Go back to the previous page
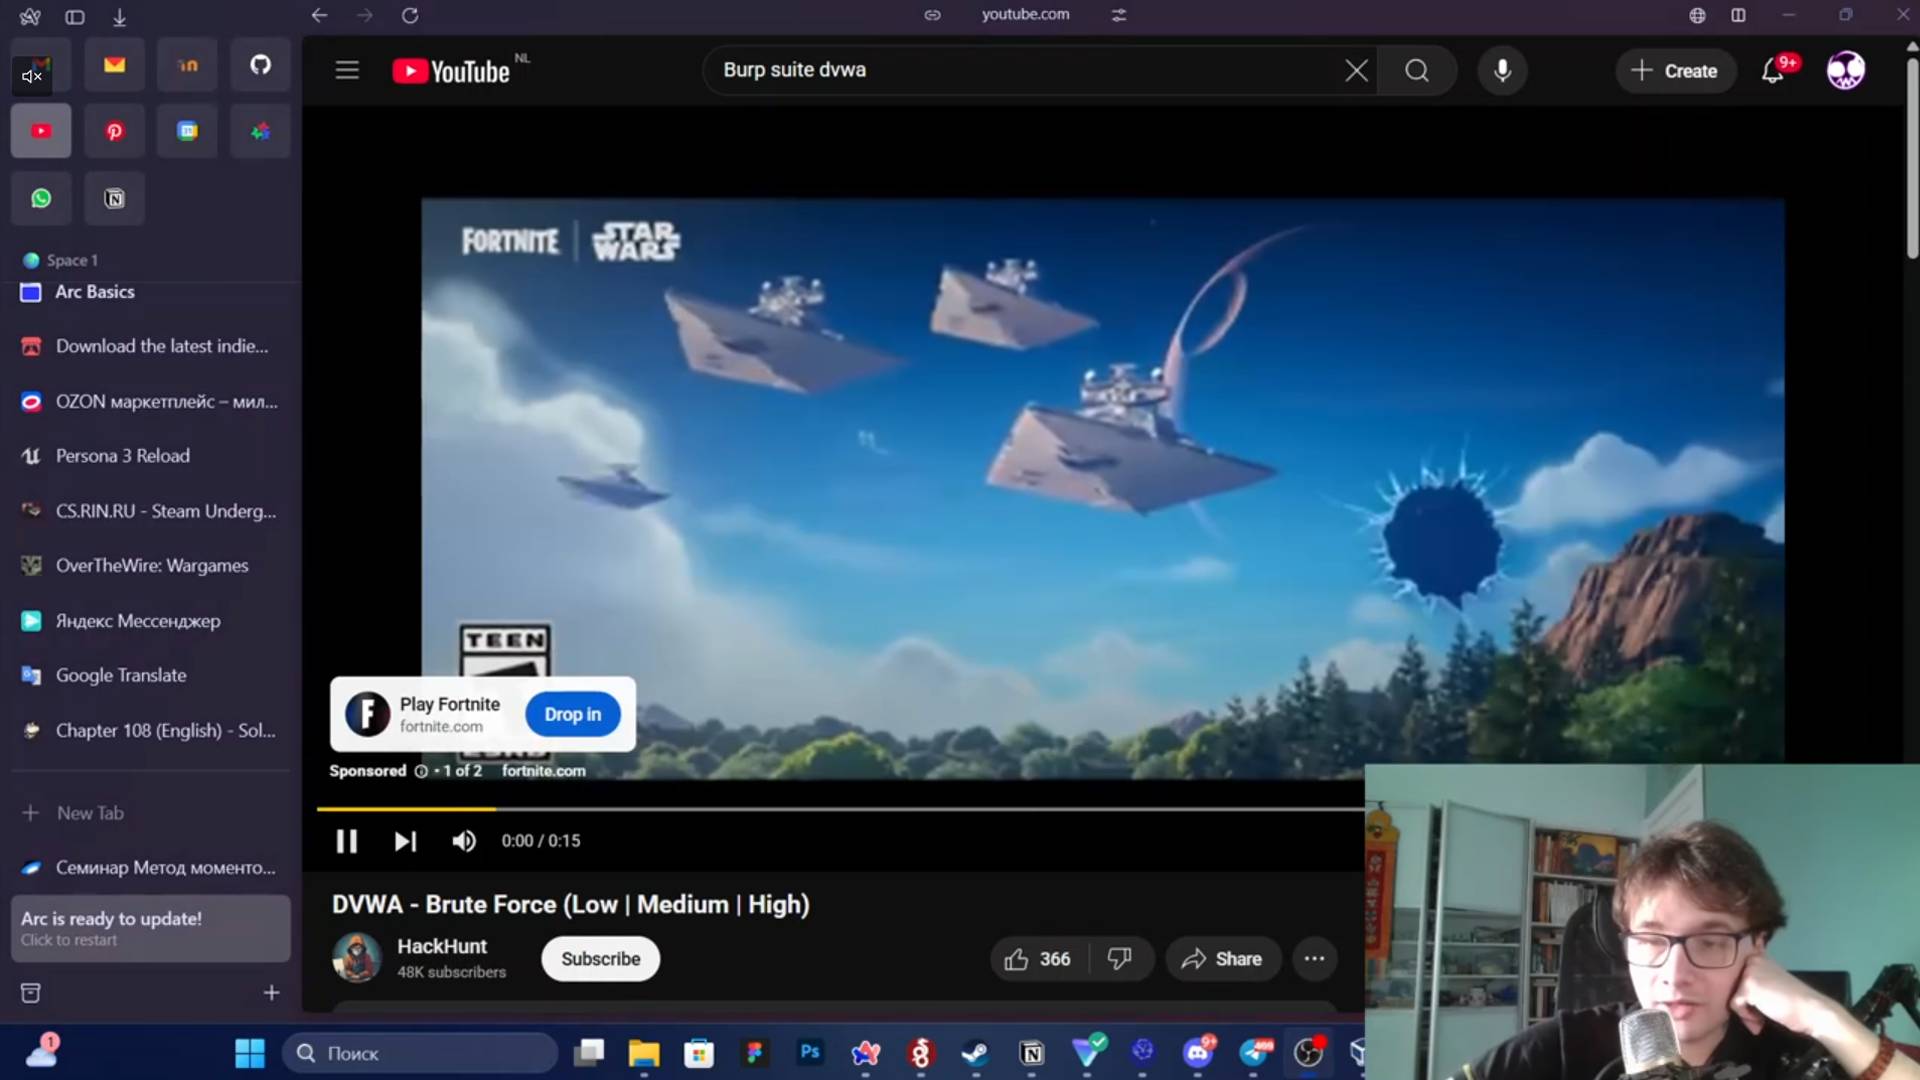1920x1080 pixels. point(319,15)
